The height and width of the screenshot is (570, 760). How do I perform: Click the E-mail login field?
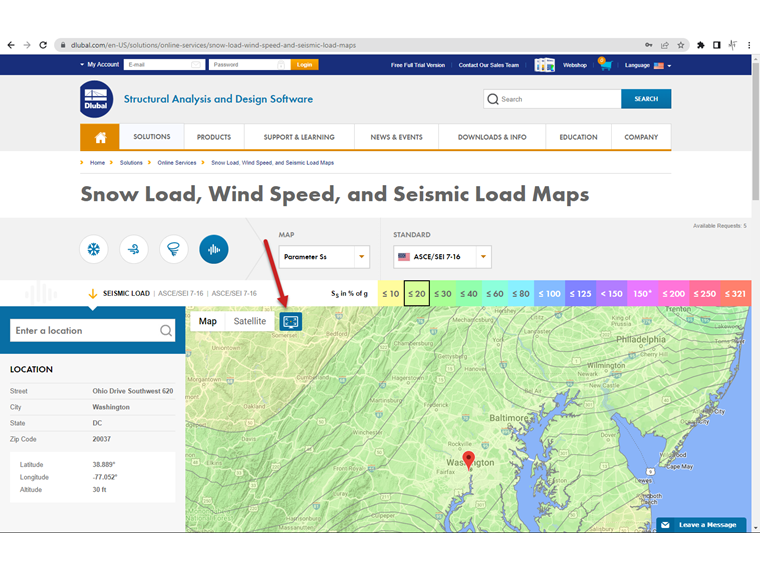tap(164, 64)
